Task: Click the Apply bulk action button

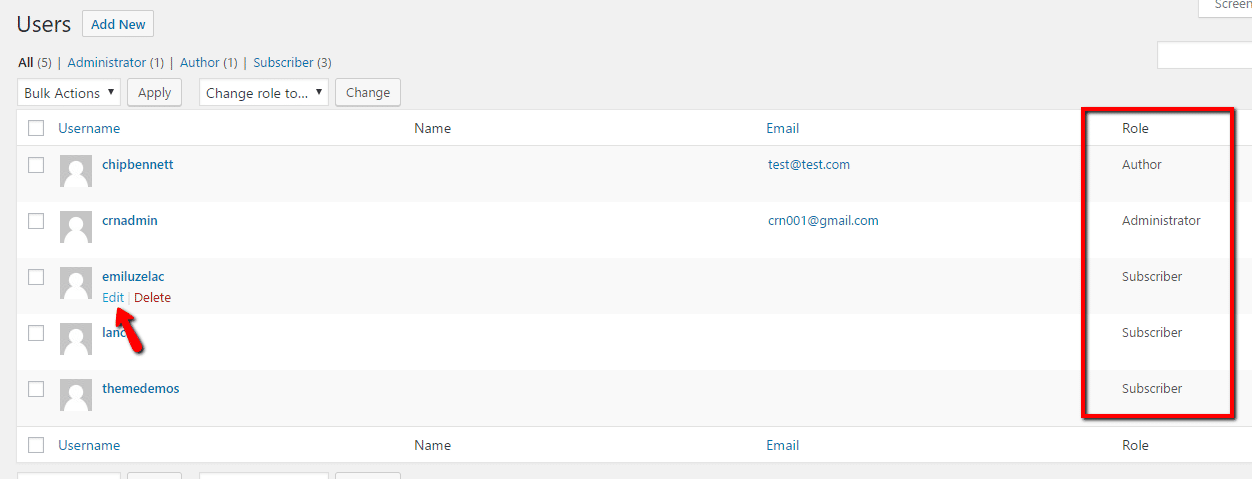Action: 154,93
